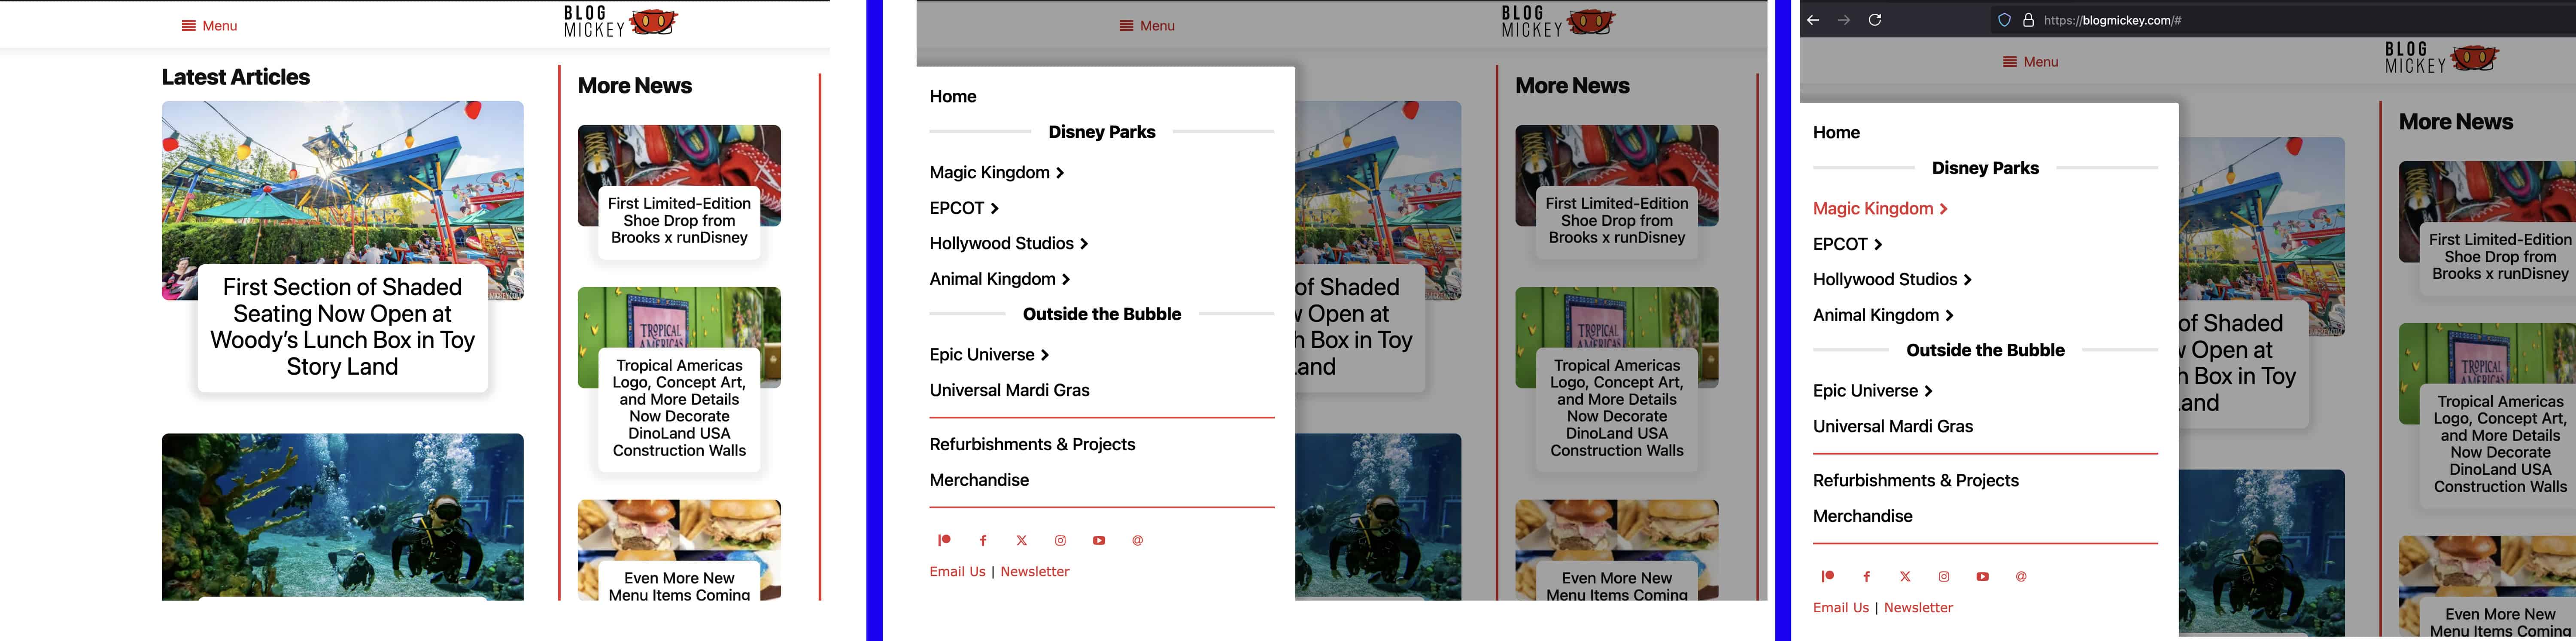Click the tracking protection shield icon in address bar
The height and width of the screenshot is (641, 2576).
click(x=2004, y=20)
